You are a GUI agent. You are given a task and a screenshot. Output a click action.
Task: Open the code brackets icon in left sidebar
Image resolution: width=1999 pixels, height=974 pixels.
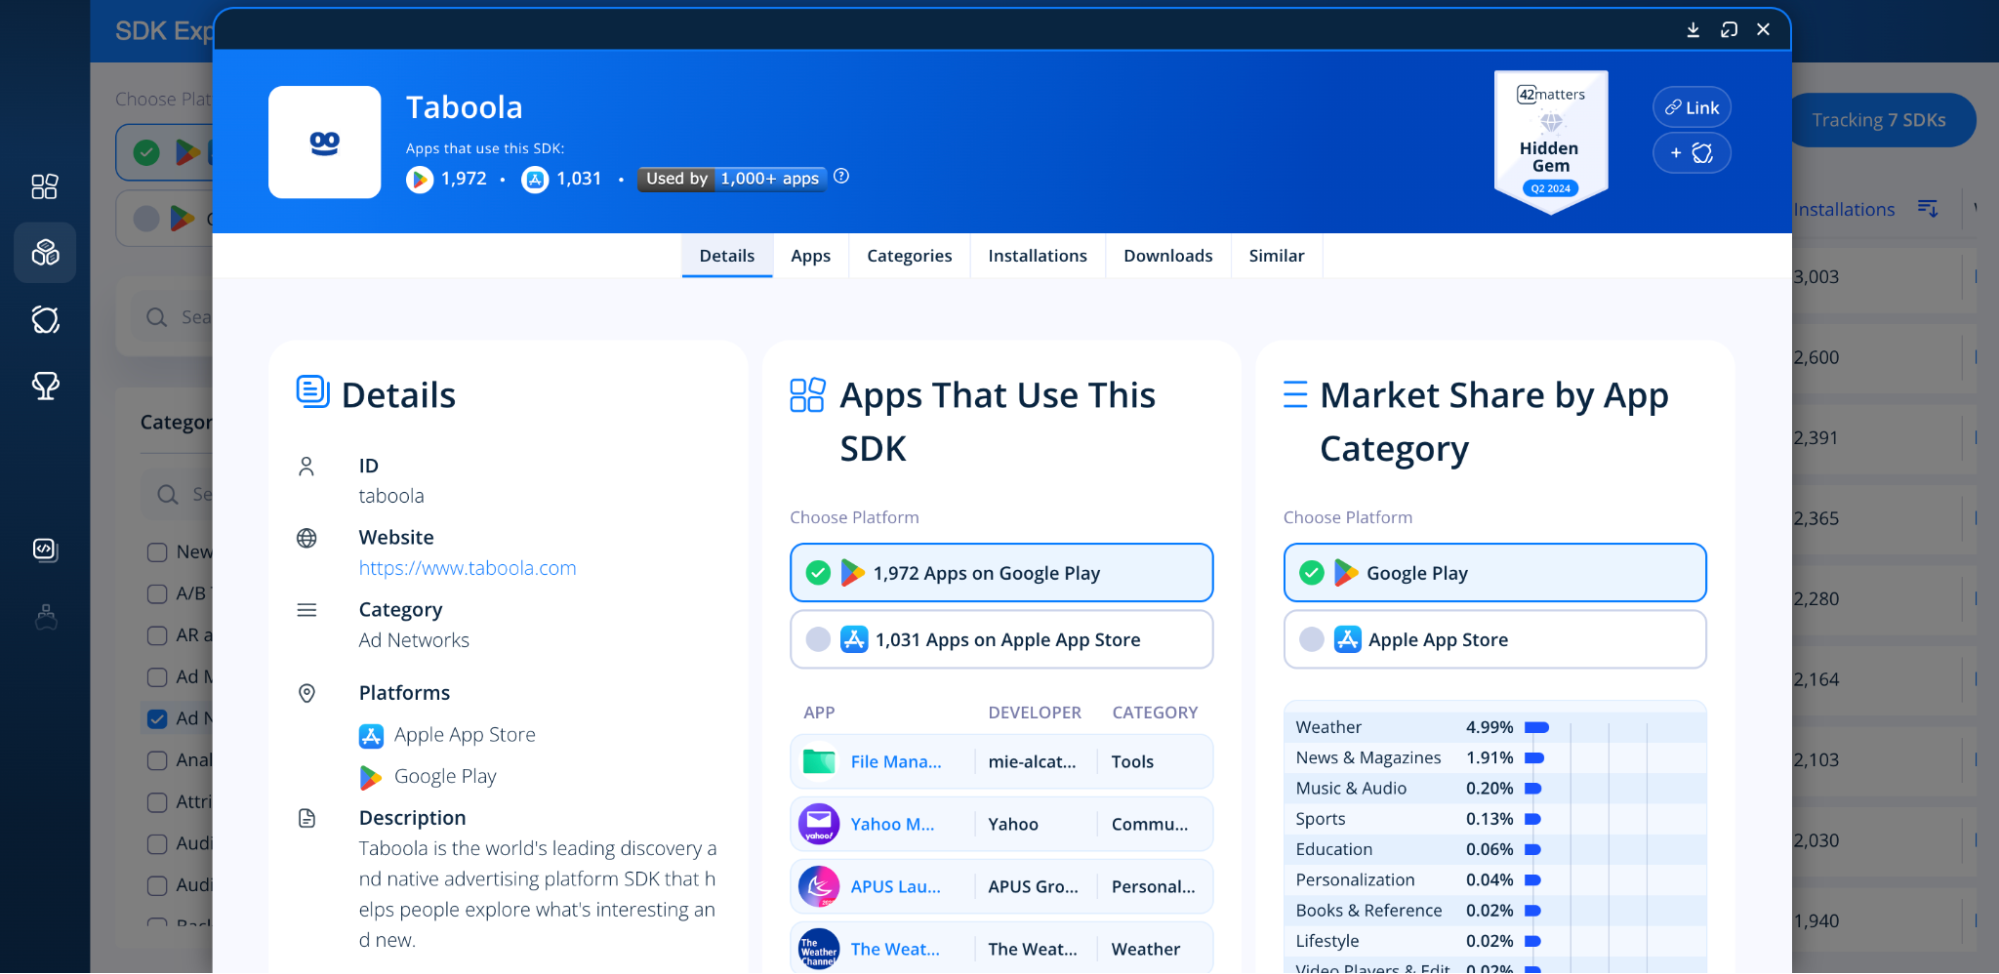(x=45, y=550)
